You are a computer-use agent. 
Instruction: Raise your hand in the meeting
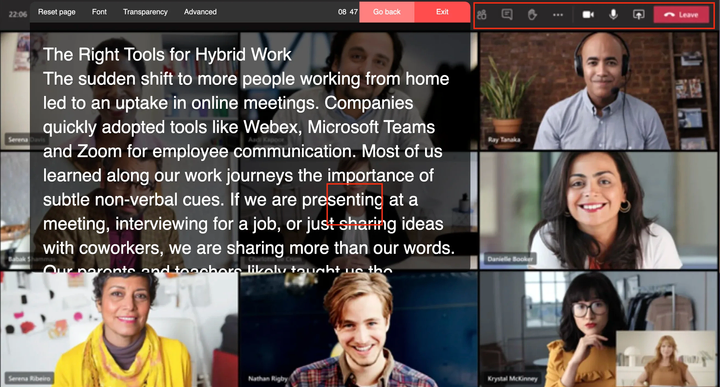[532, 15]
